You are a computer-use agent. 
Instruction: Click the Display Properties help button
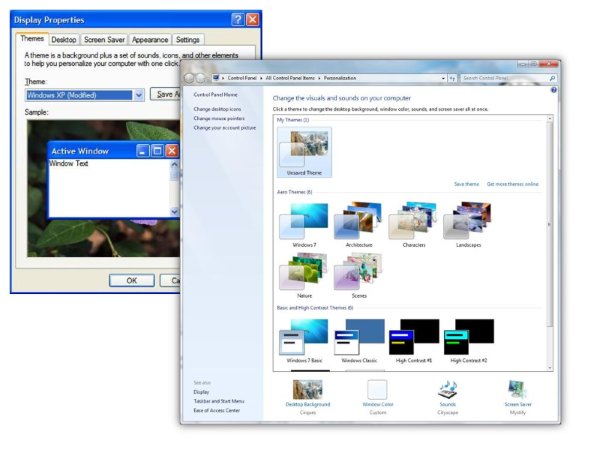237,19
